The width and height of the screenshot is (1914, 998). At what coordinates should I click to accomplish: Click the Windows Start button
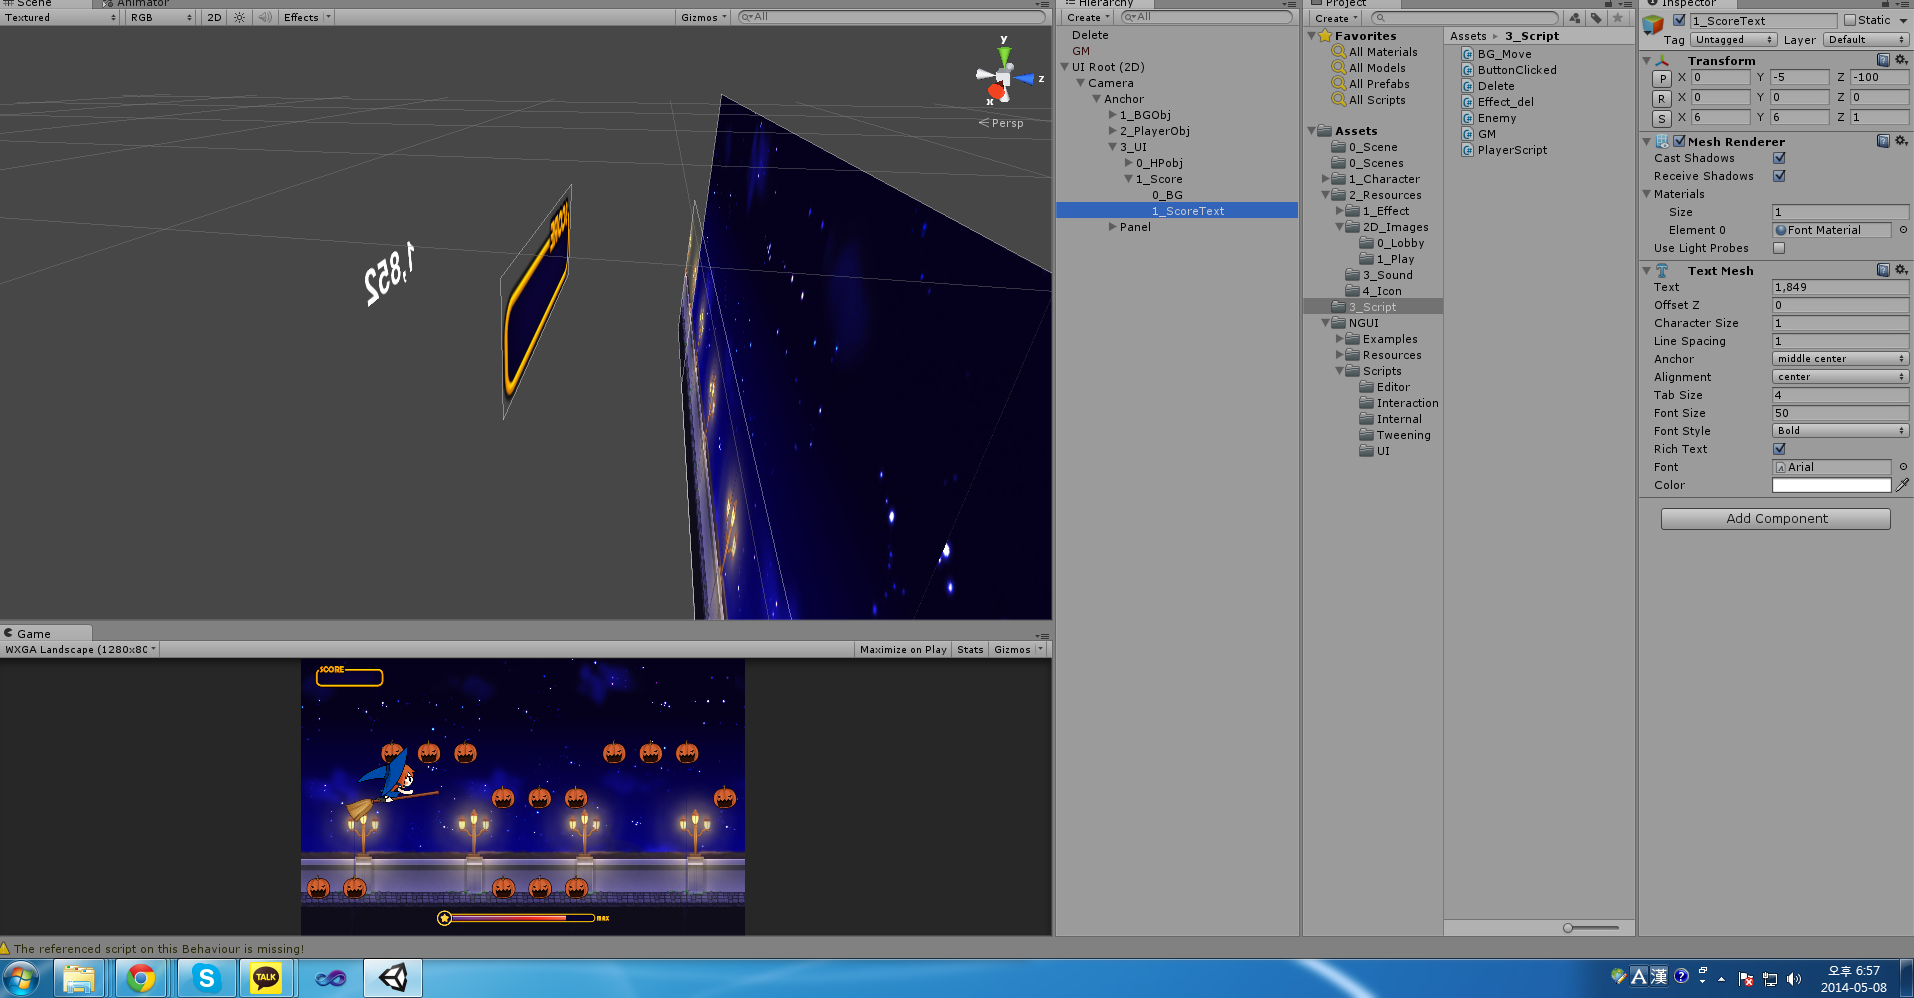click(x=22, y=978)
